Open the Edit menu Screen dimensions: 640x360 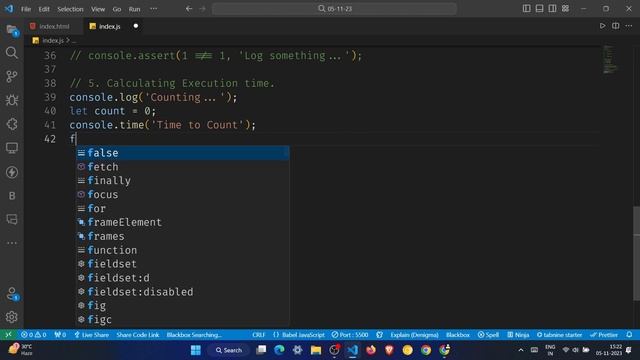click(x=44, y=9)
